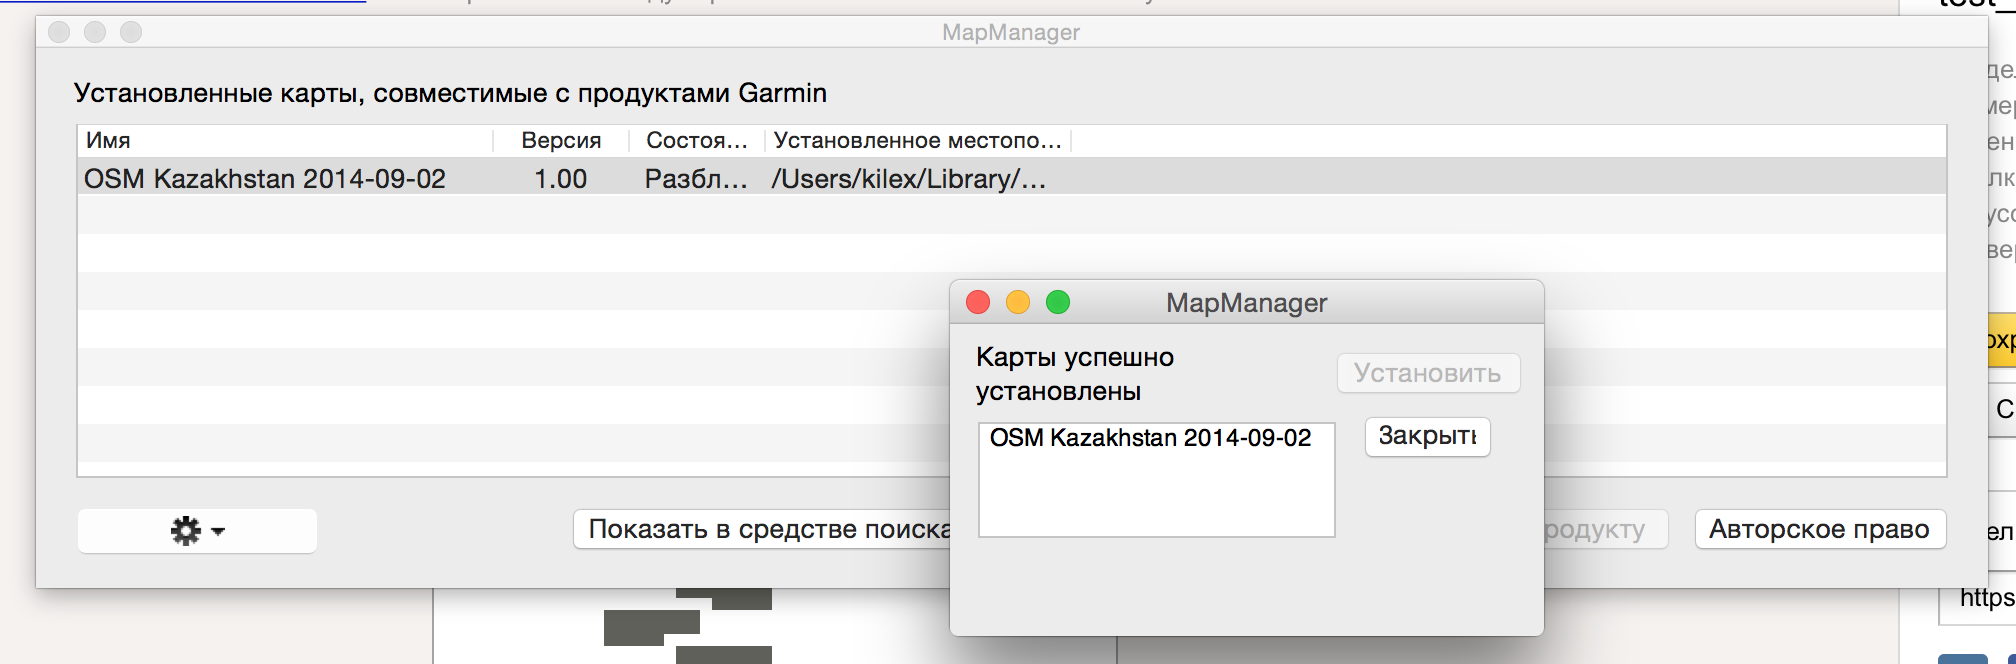Viewport: 2016px width, 664px height.
Task: Open the gear actions dropdown menu
Action: (x=197, y=530)
